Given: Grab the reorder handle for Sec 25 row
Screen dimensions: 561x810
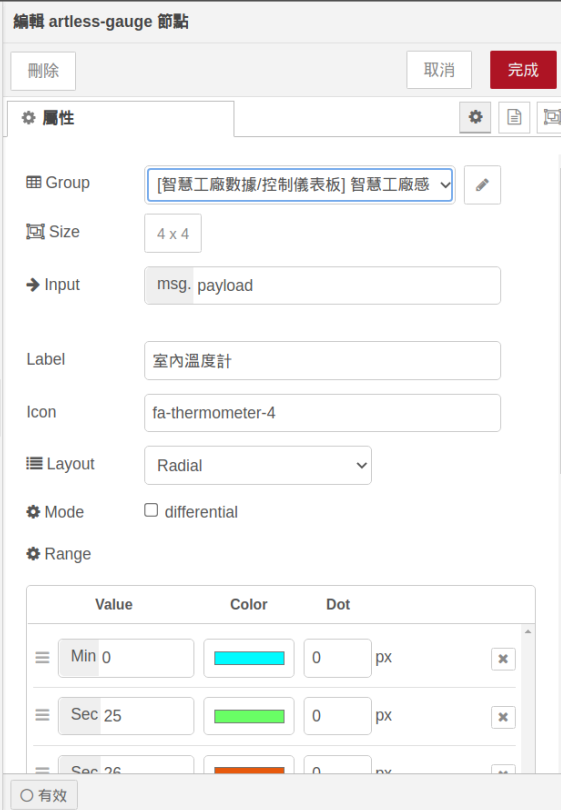Looking at the screenshot, I should (x=42, y=715).
